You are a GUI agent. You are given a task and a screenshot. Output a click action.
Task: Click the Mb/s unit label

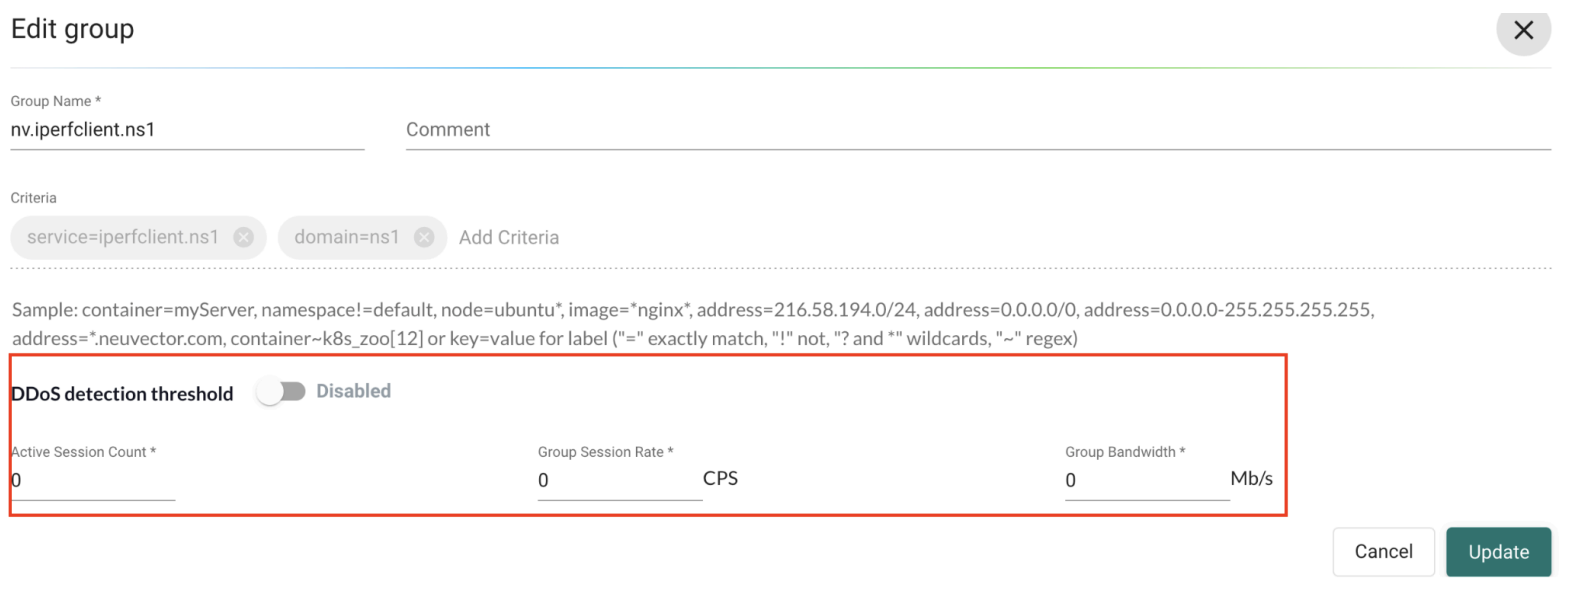[1251, 479]
